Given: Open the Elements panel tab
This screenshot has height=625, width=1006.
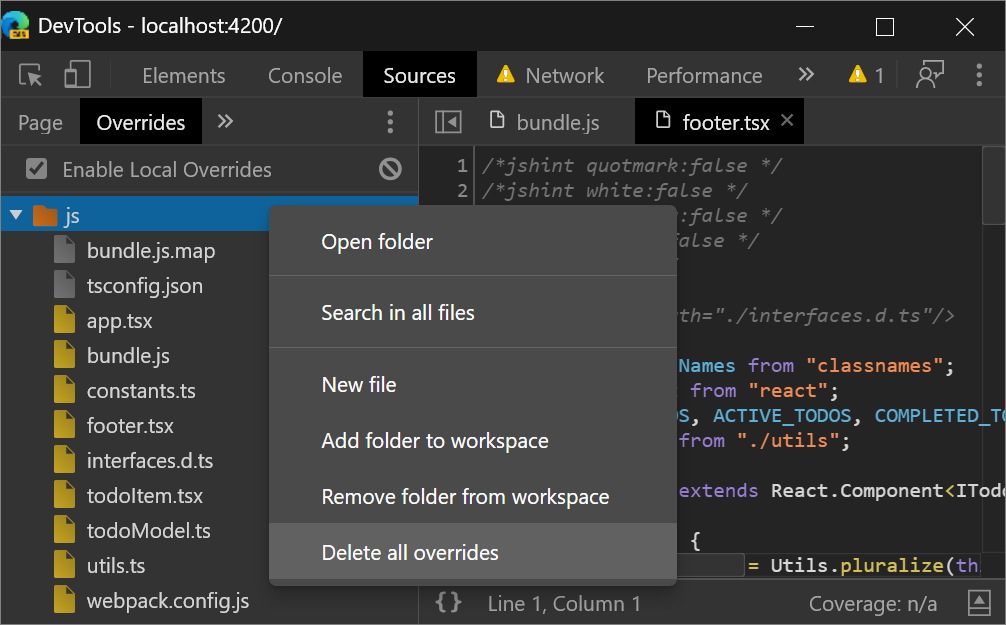Looking at the screenshot, I should [183, 76].
